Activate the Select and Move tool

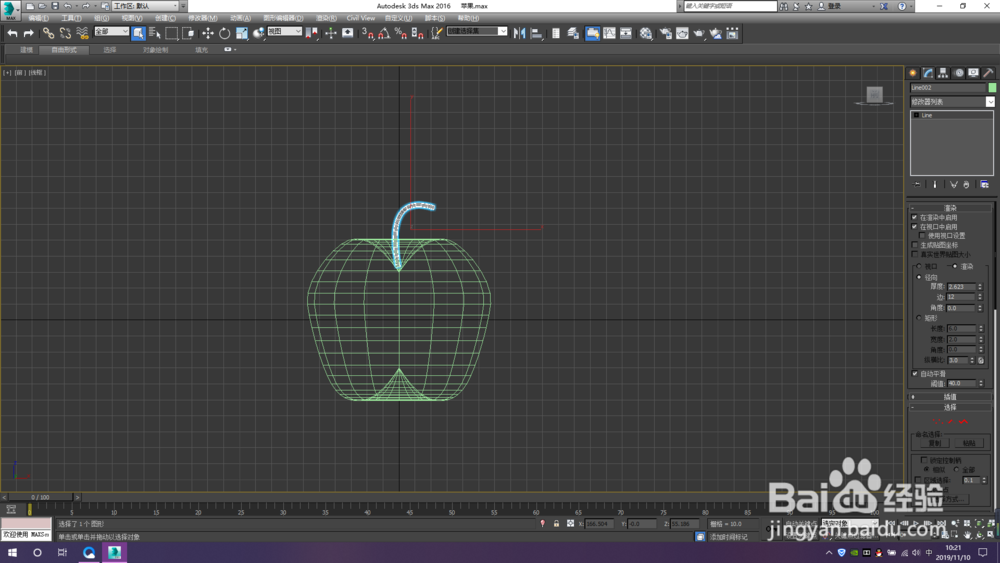(208, 33)
